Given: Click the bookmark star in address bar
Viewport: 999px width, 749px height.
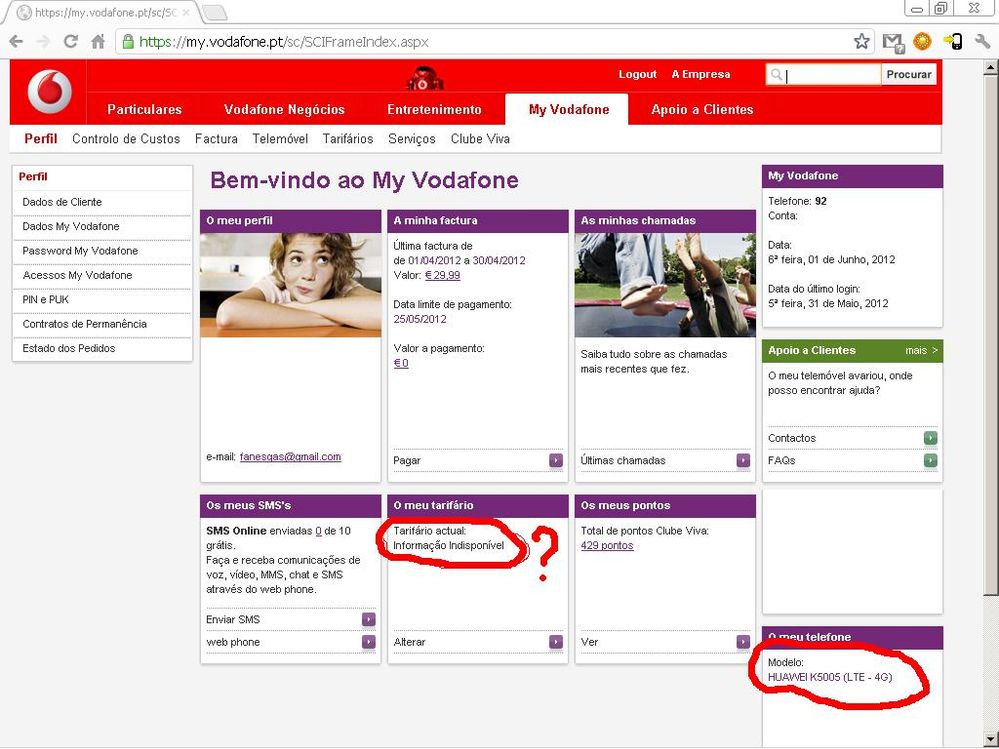Looking at the screenshot, I should (861, 42).
